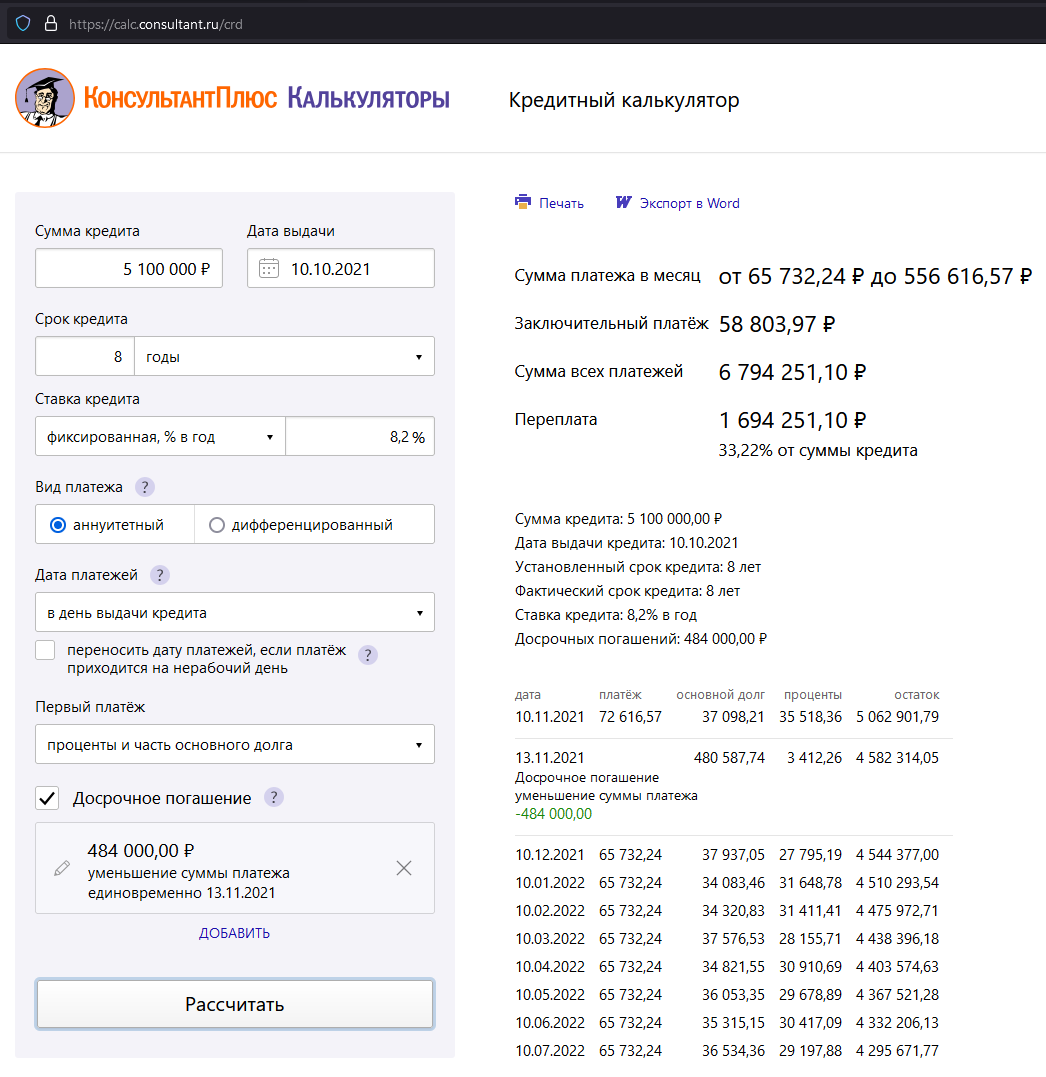
Task: Select дифференцированный payment type
Action: click(x=216, y=525)
